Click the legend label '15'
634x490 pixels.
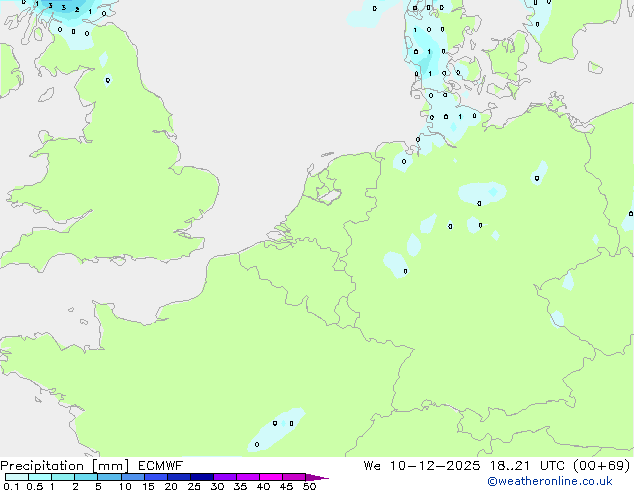[x=148, y=486]
